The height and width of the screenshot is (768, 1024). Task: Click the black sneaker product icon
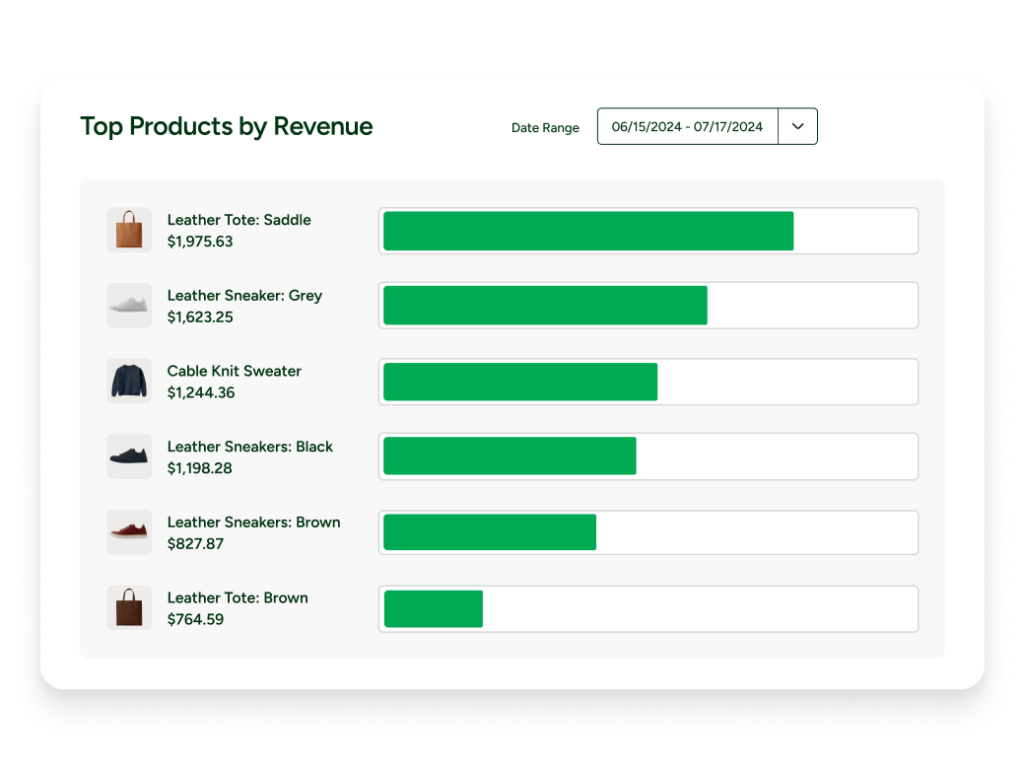[x=129, y=456]
